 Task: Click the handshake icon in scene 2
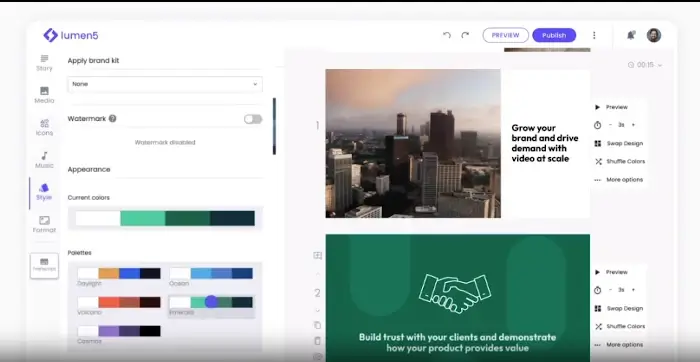point(454,293)
